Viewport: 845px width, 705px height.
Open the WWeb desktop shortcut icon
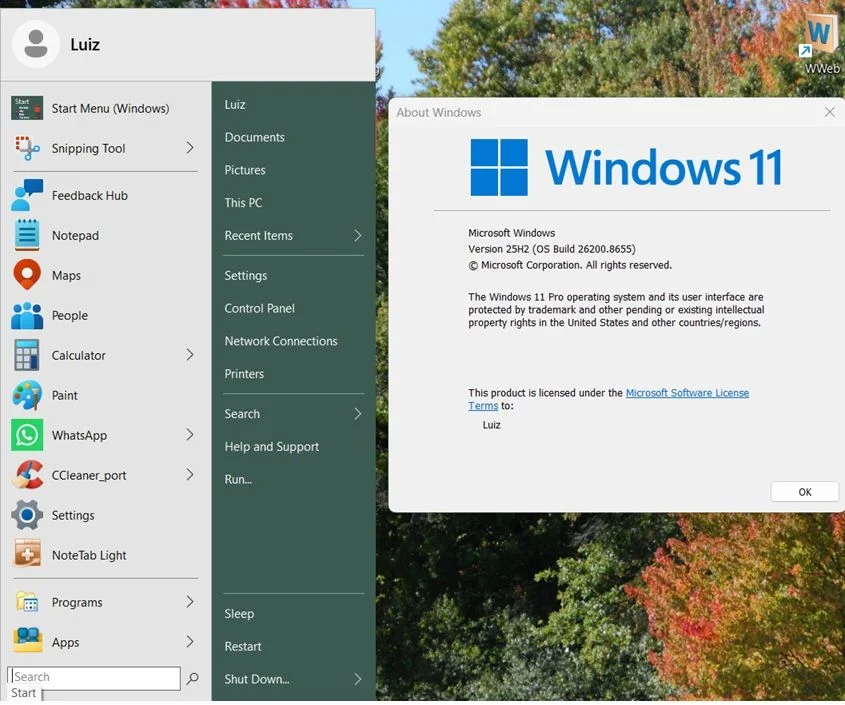(x=820, y=36)
